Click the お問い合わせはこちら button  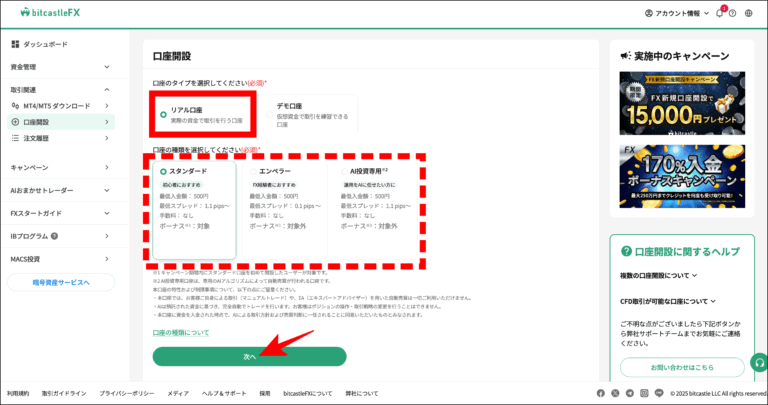pos(682,367)
